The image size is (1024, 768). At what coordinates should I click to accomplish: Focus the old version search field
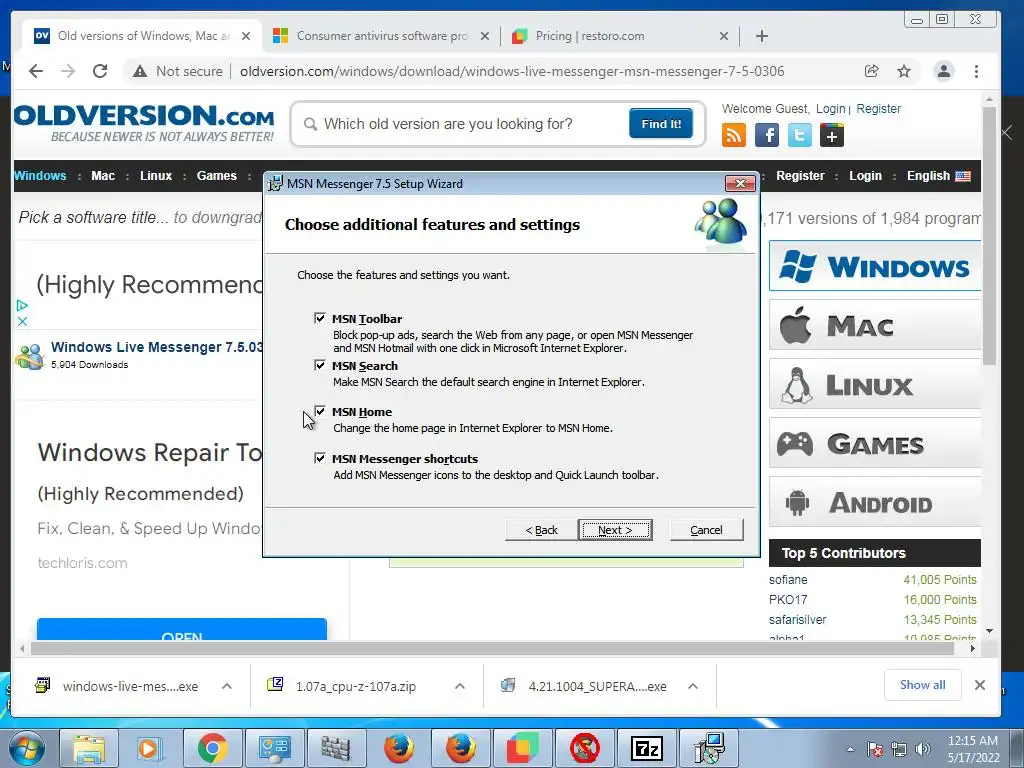pyautogui.click(x=464, y=124)
